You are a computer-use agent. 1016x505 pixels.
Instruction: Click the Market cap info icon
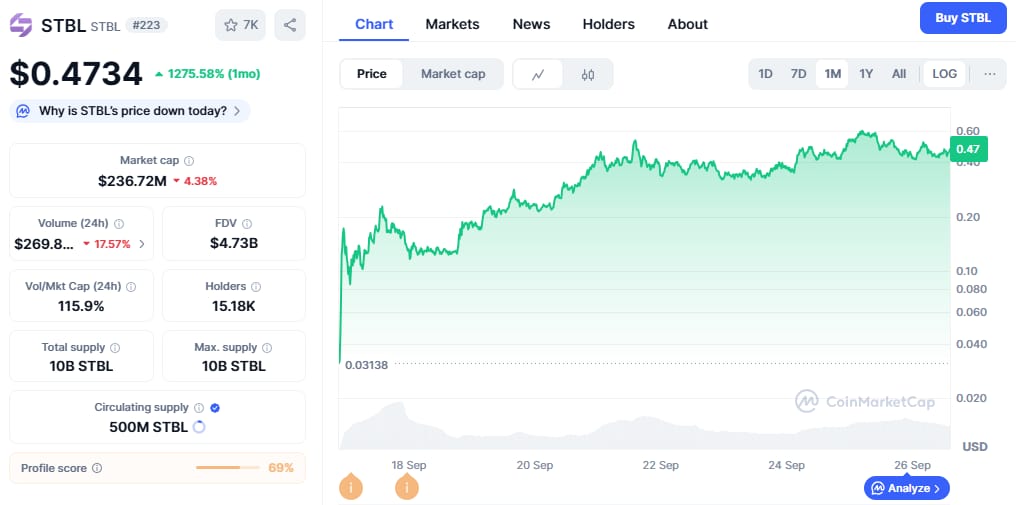[x=189, y=161]
